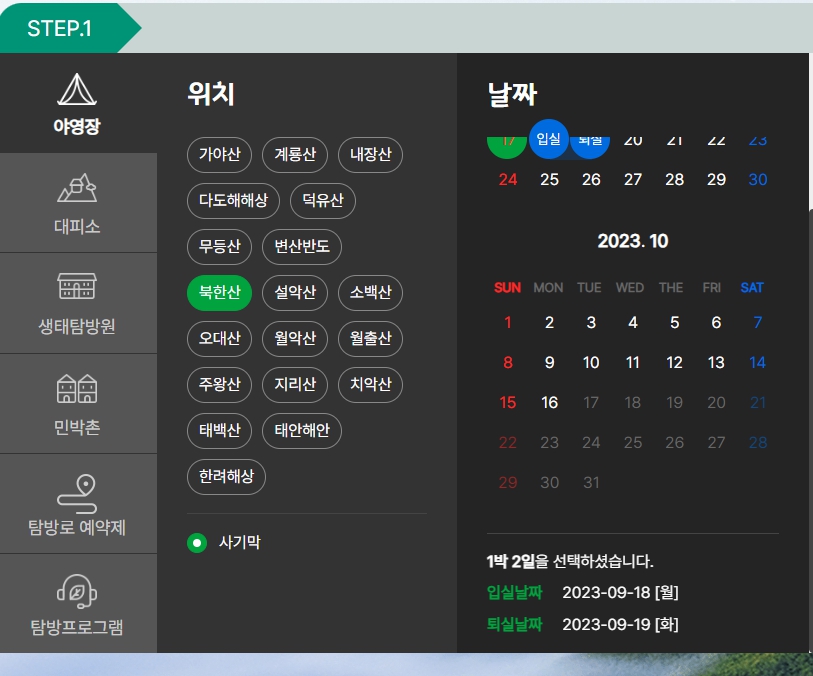Pick Sunday October 15 on the calendar
Viewport: 813px width, 676px height.
tap(508, 402)
